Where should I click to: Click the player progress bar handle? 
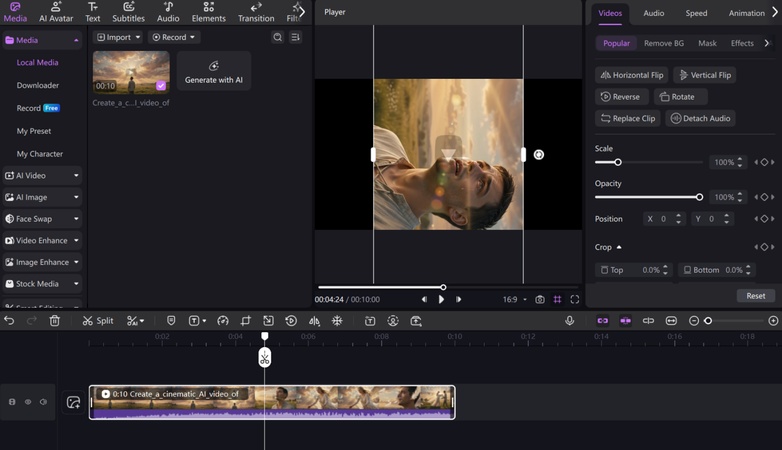pos(443,287)
